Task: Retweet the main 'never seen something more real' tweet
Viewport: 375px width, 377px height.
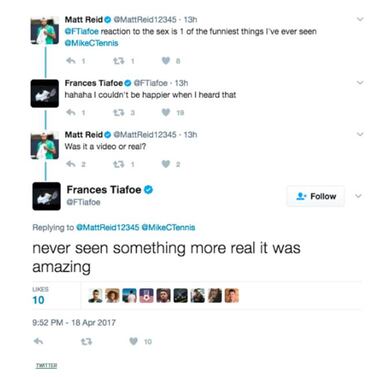Action: click(x=86, y=341)
